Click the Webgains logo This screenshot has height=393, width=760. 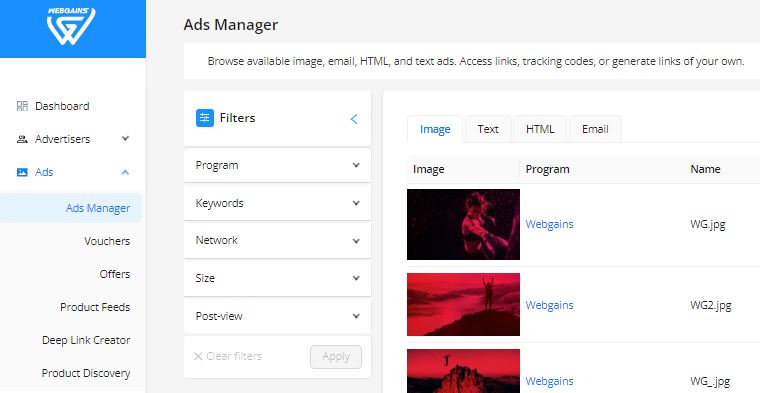coord(71,26)
